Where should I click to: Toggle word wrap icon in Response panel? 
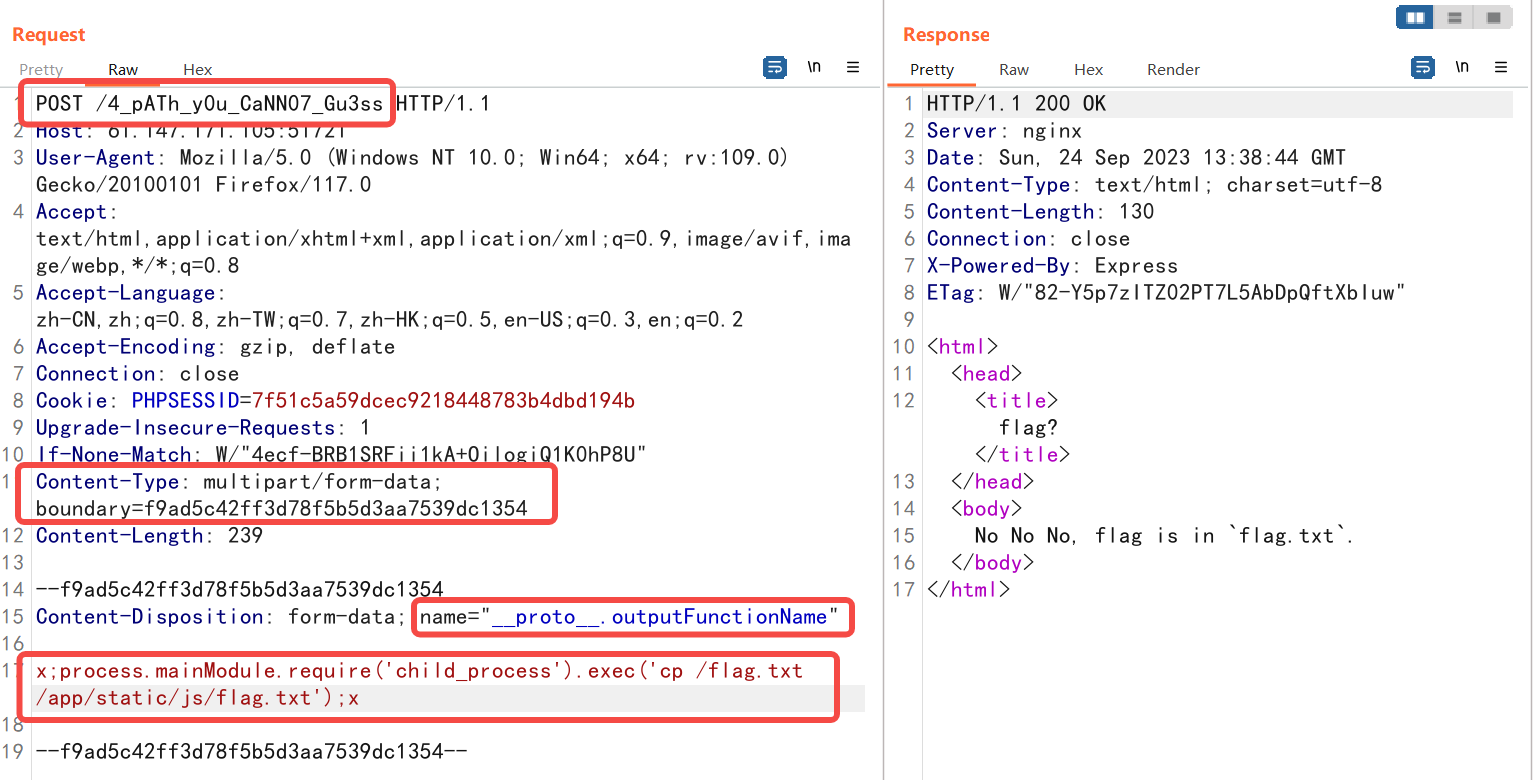tap(1423, 67)
